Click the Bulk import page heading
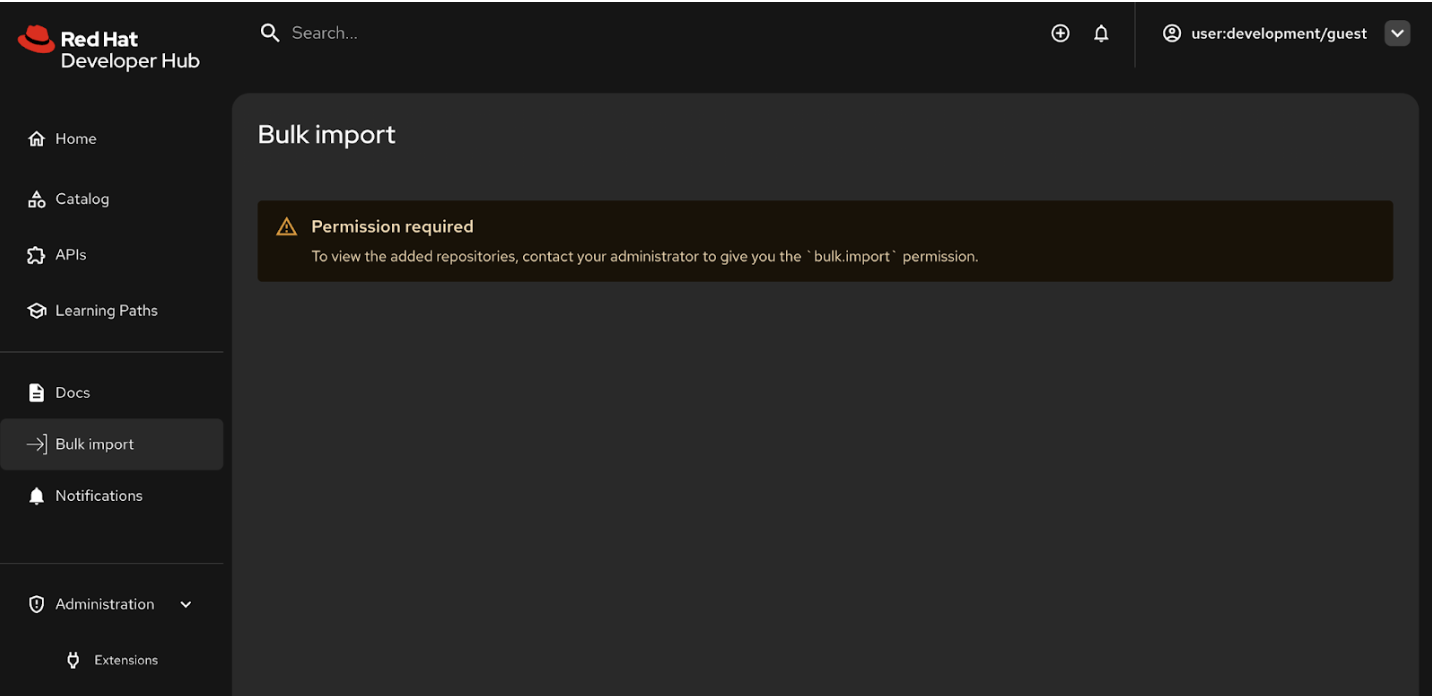The width and height of the screenshot is (1432, 696). click(326, 135)
